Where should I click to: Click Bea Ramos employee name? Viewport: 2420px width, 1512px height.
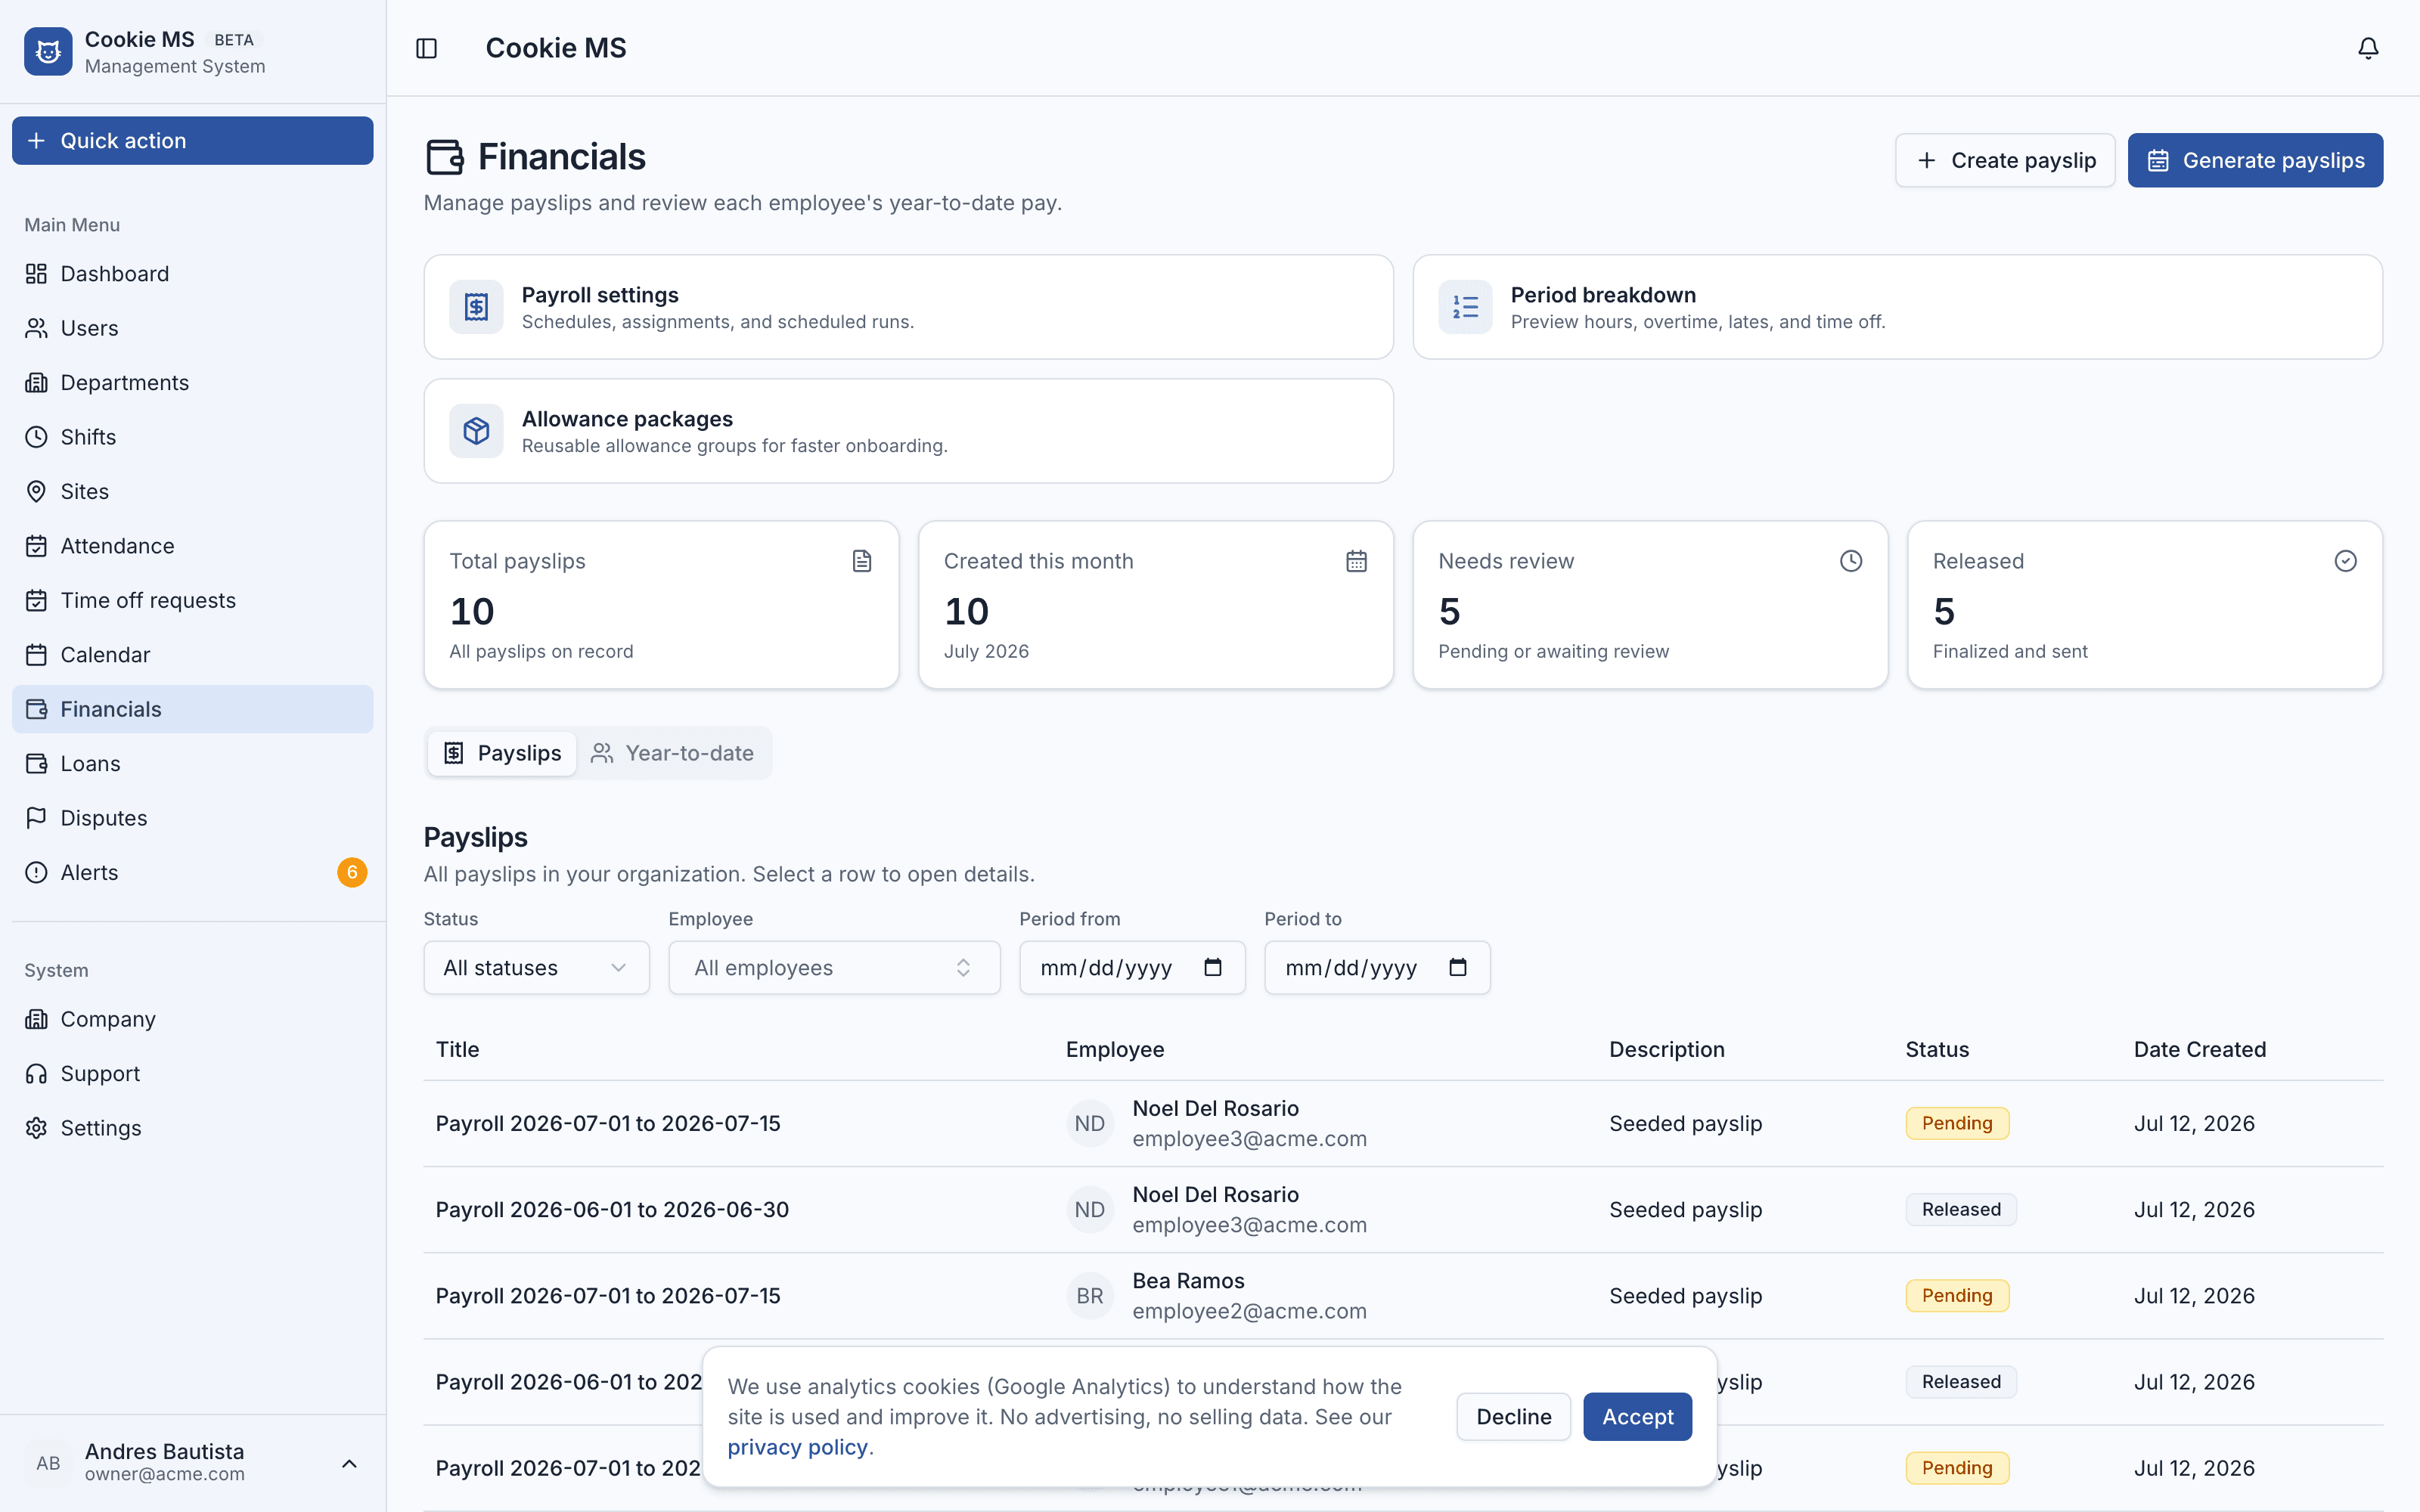[1188, 1280]
